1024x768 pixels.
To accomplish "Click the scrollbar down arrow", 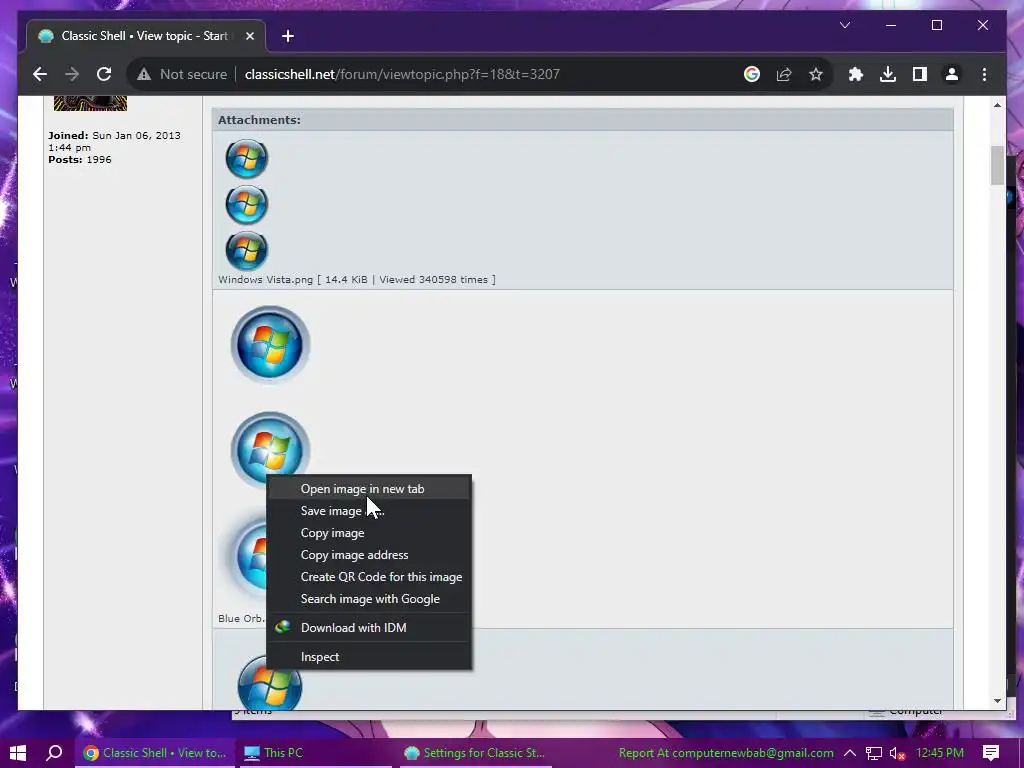I will click(997, 701).
